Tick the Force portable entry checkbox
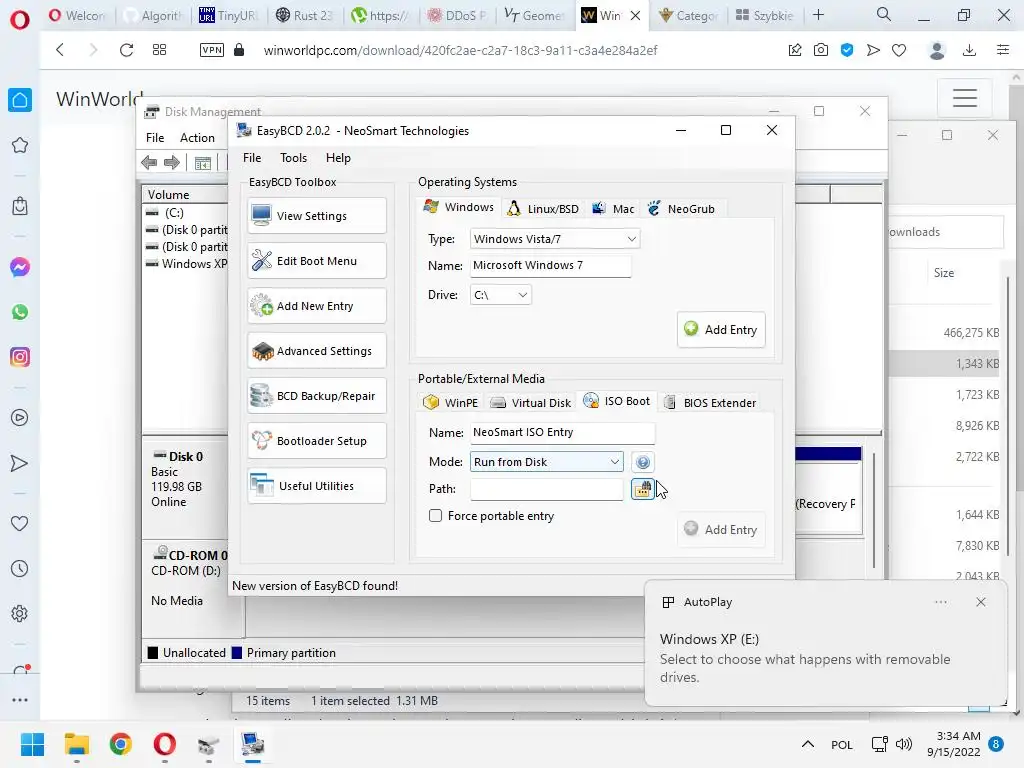1024x768 pixels. click(436, 516)
